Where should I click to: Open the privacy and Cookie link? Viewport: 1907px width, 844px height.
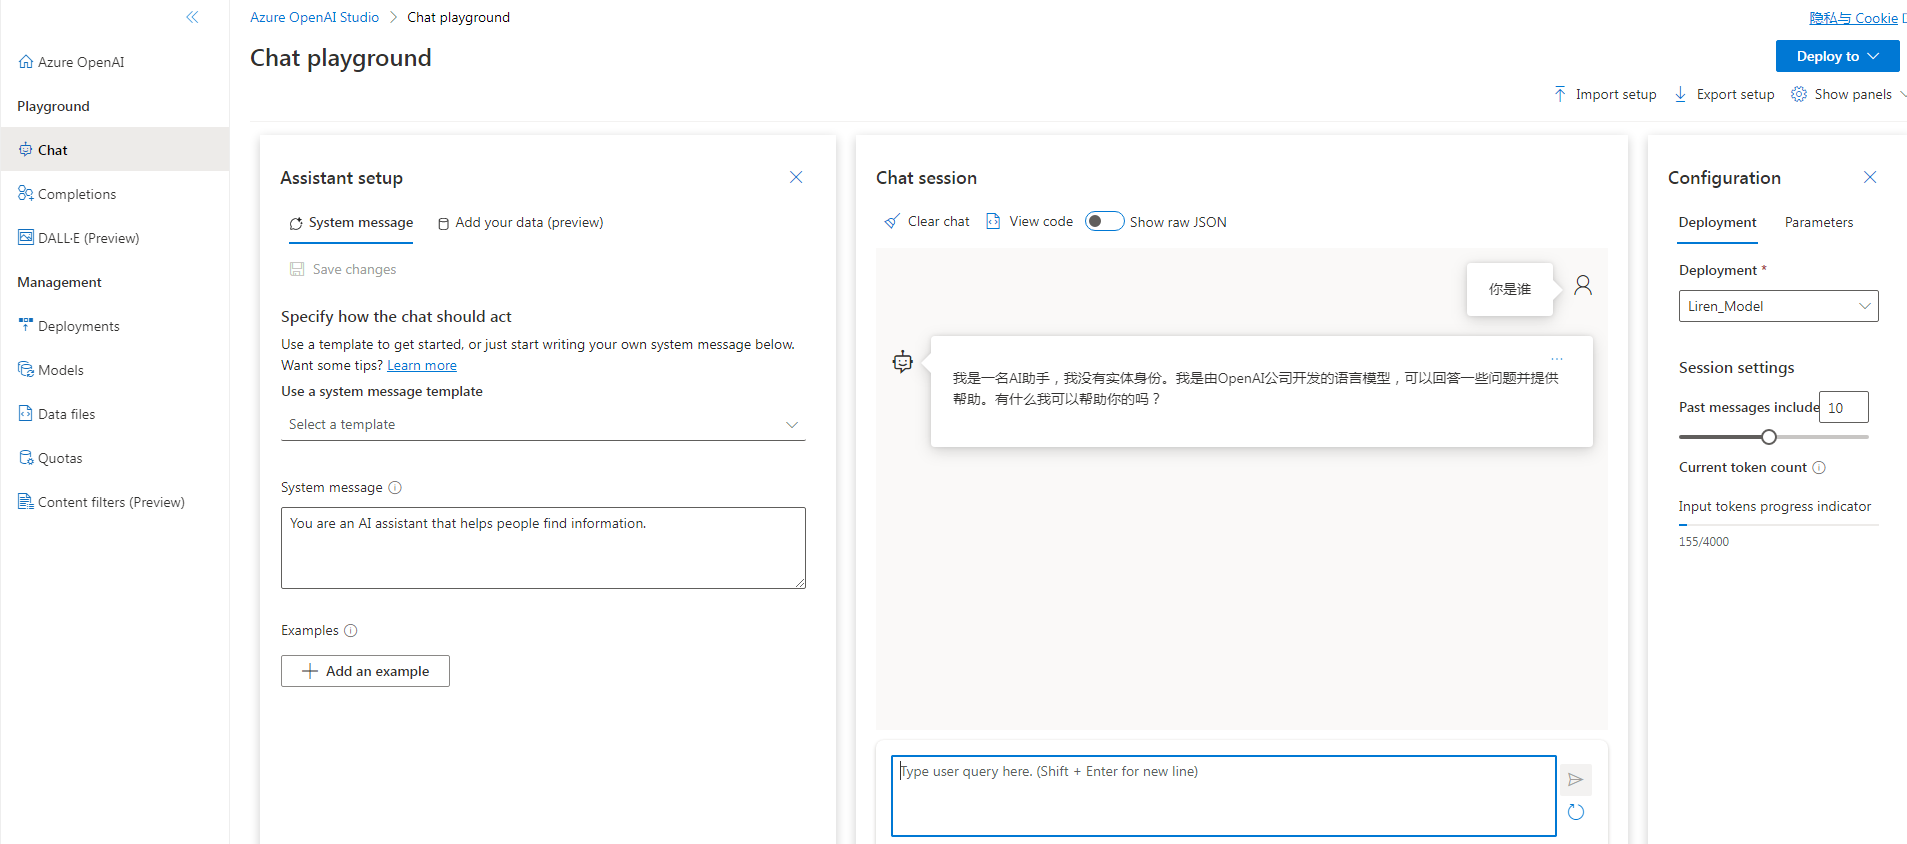coord(1853,18)
